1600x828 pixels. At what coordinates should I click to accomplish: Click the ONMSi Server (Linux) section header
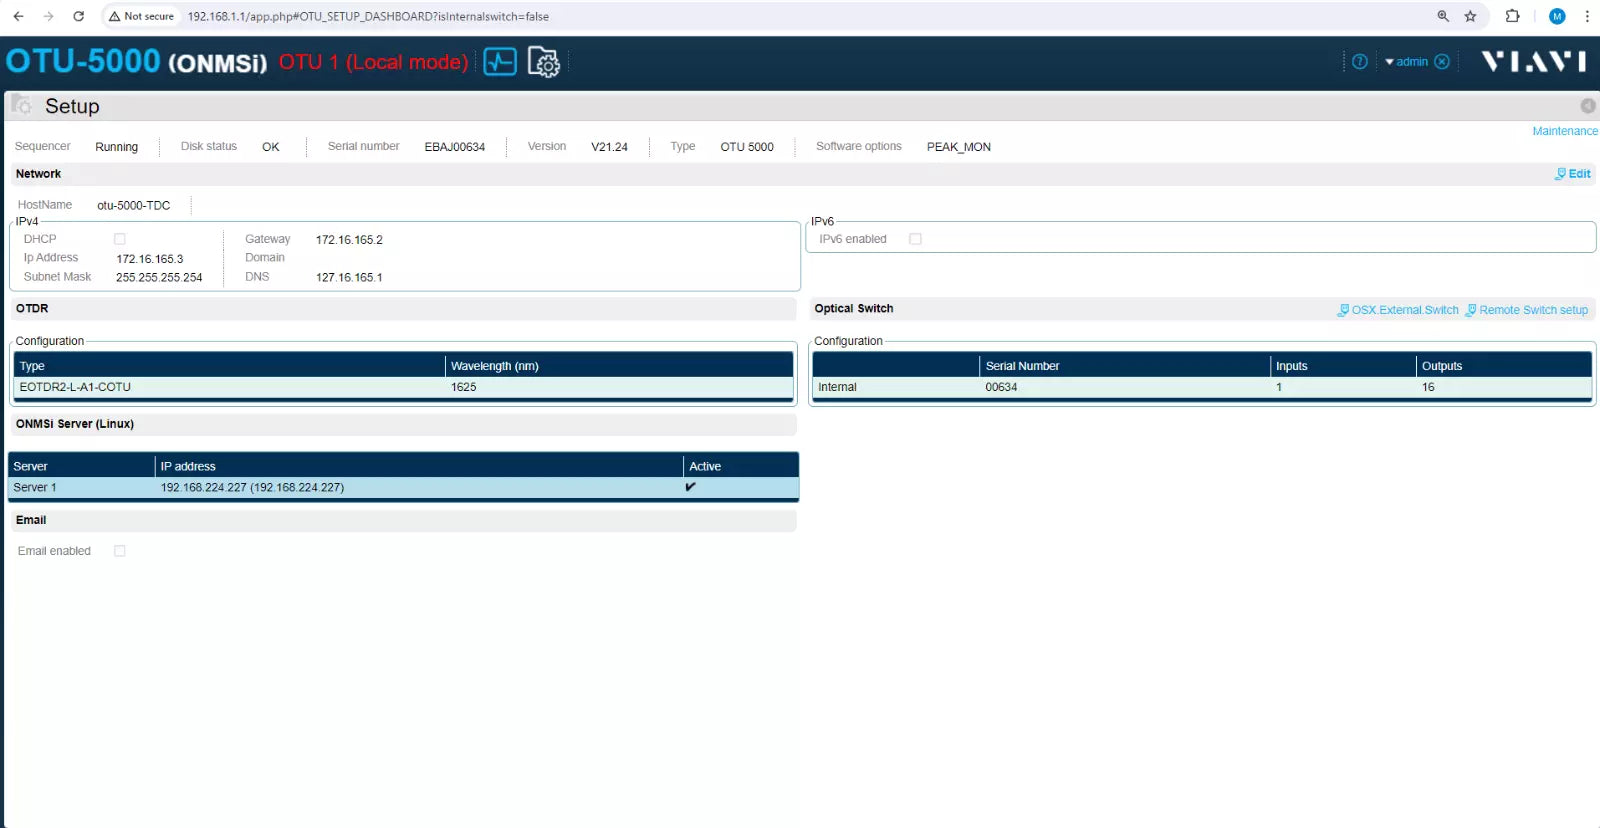pos(75,424)
